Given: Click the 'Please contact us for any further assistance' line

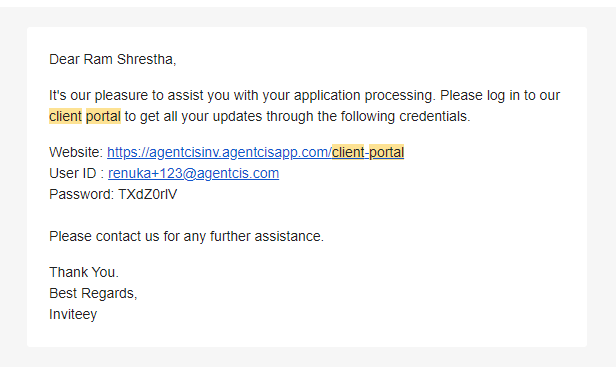Looking at the screenshot, I should [x=186, y=236].
